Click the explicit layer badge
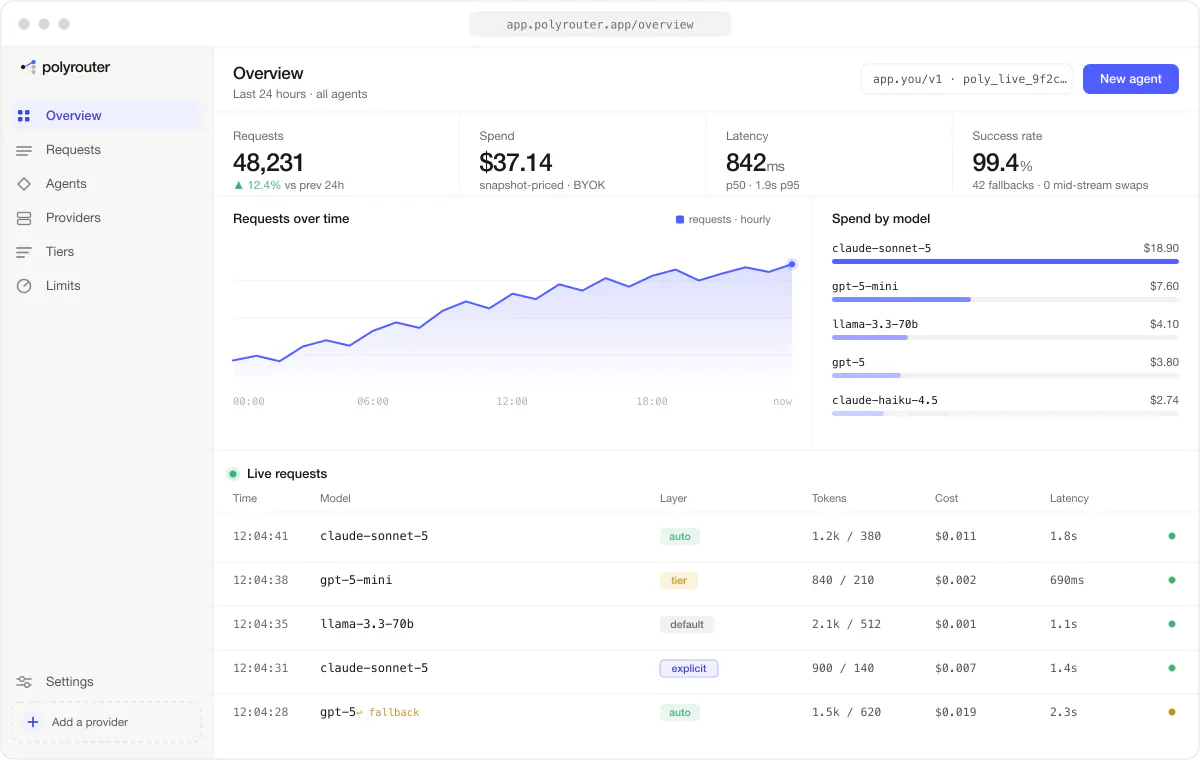The height and width of the screenshot is (760, 1200). 689,668
